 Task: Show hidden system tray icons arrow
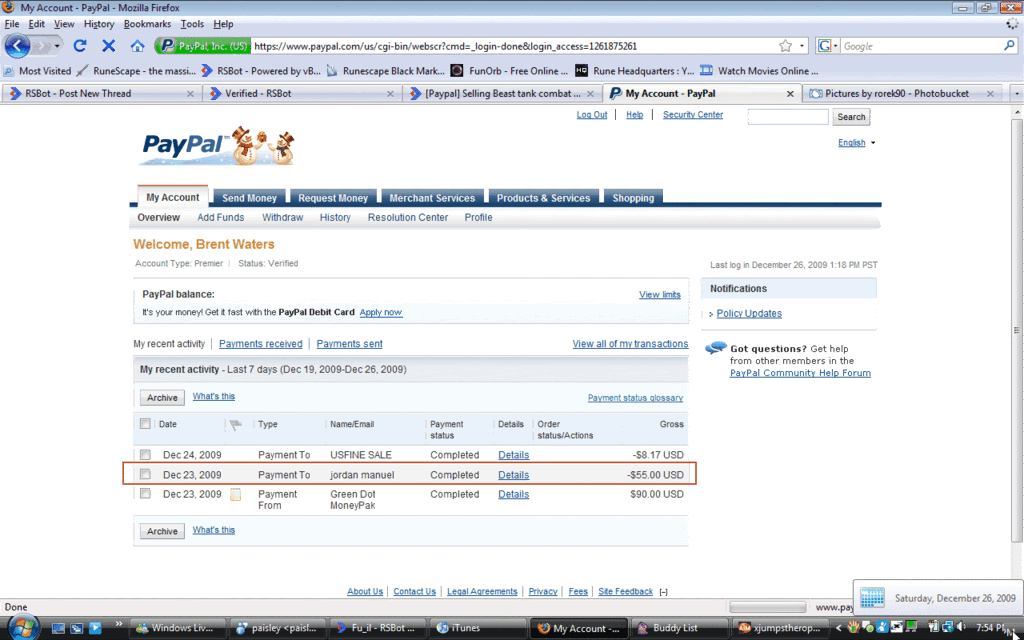coord(839,628)
